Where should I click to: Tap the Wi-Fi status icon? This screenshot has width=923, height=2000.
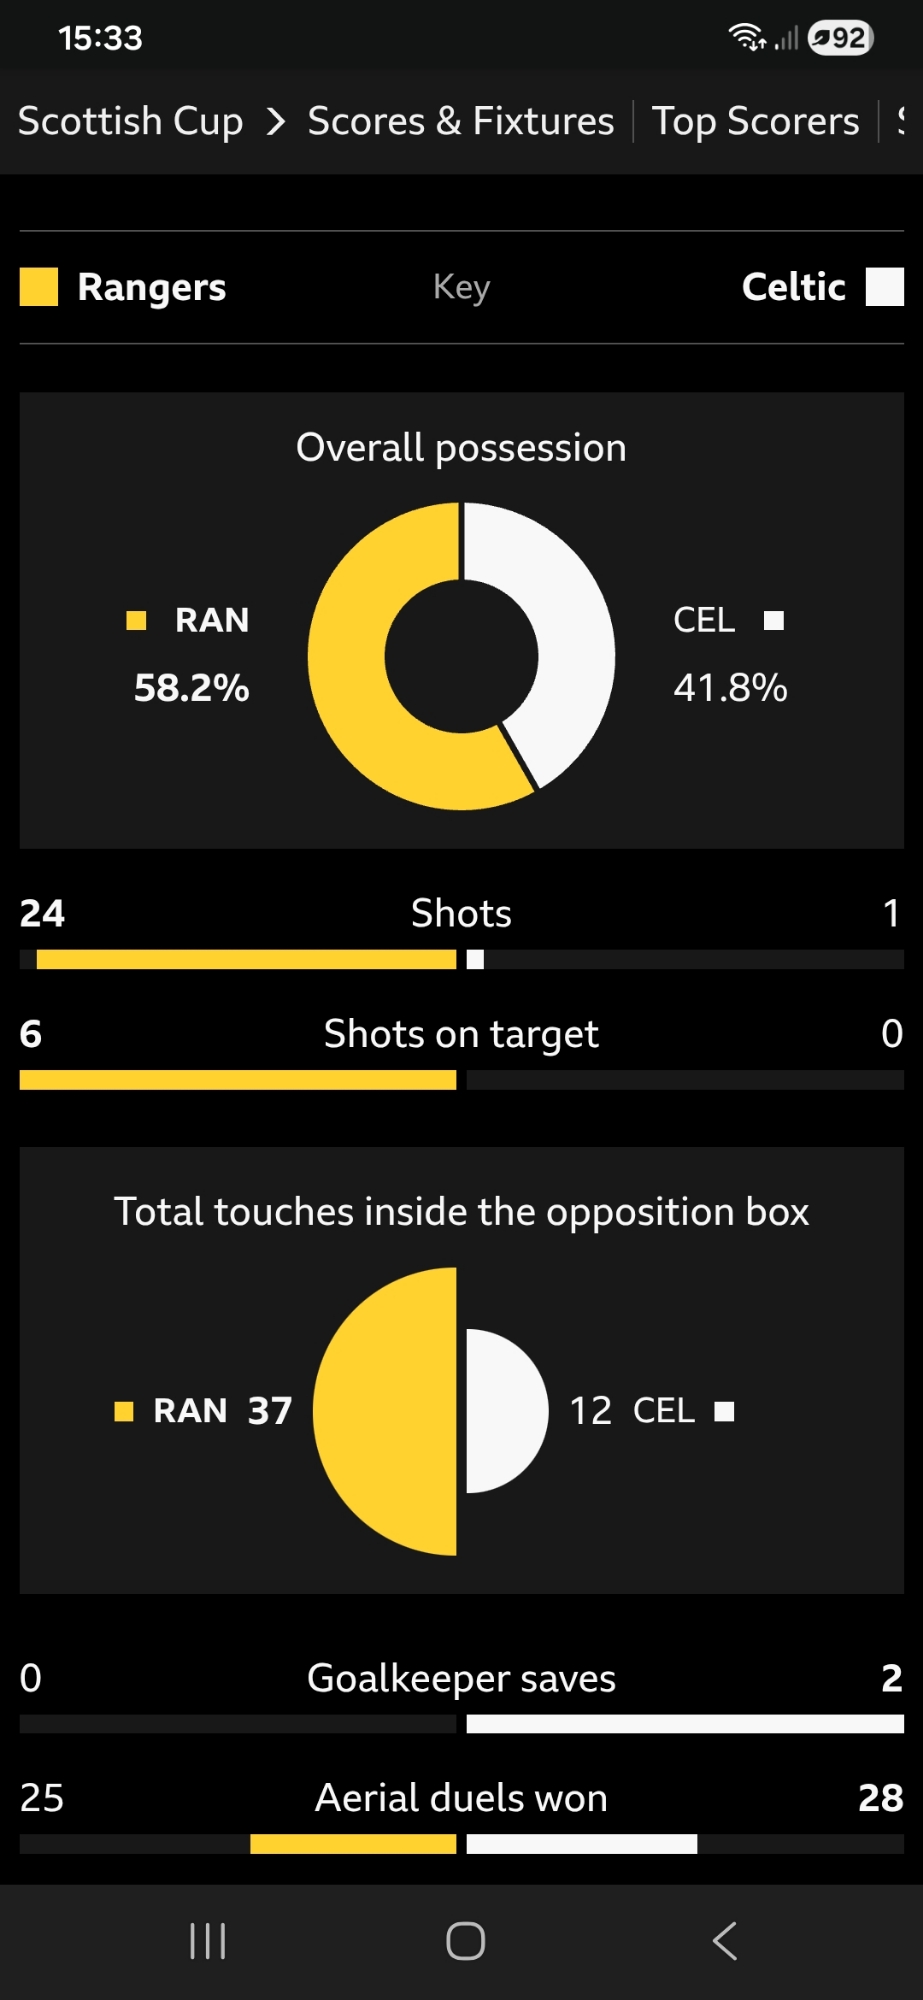tap(746, 38)
